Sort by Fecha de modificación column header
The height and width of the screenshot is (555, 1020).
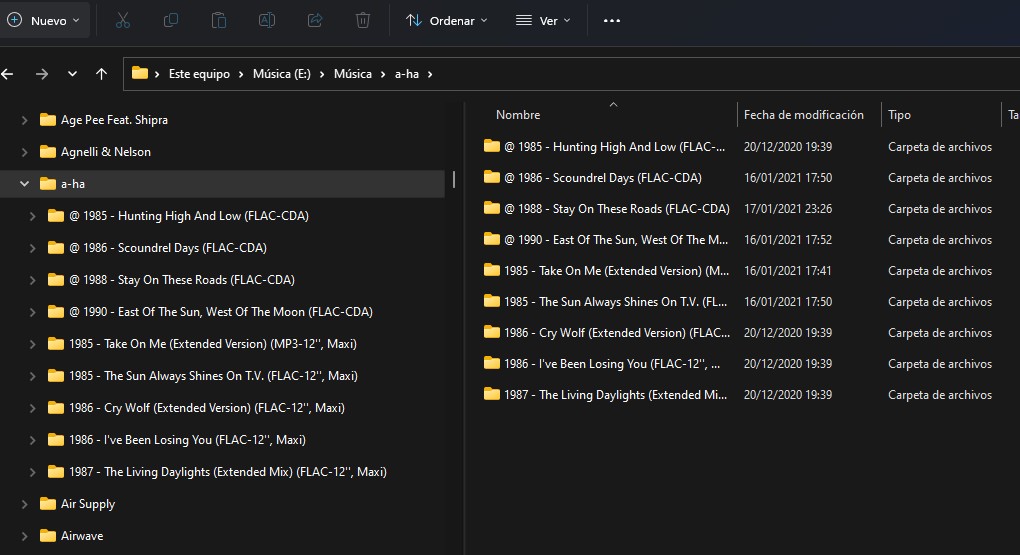pyautogui.click(x=803, y=115)
